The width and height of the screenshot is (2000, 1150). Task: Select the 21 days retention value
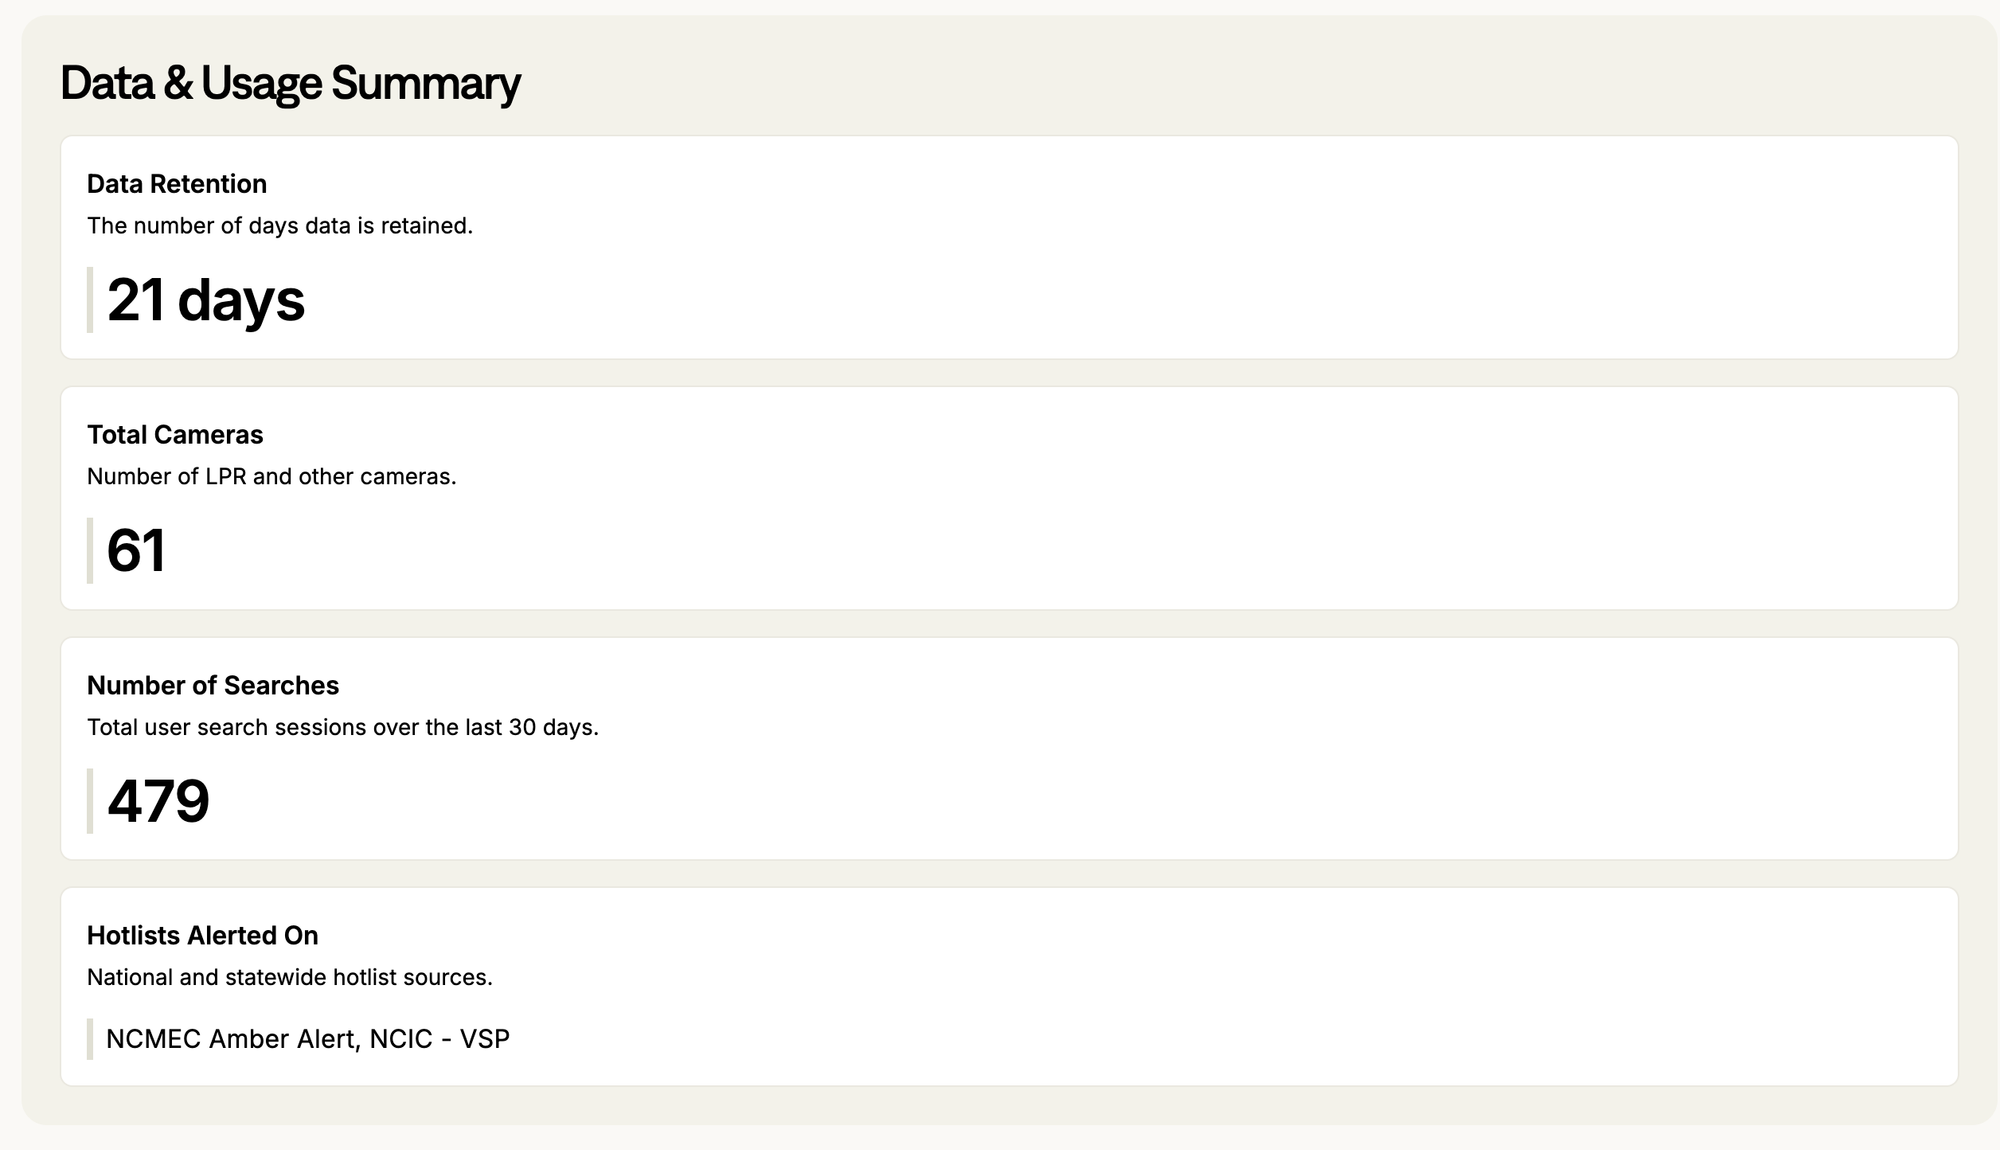[x=206, y=300]
